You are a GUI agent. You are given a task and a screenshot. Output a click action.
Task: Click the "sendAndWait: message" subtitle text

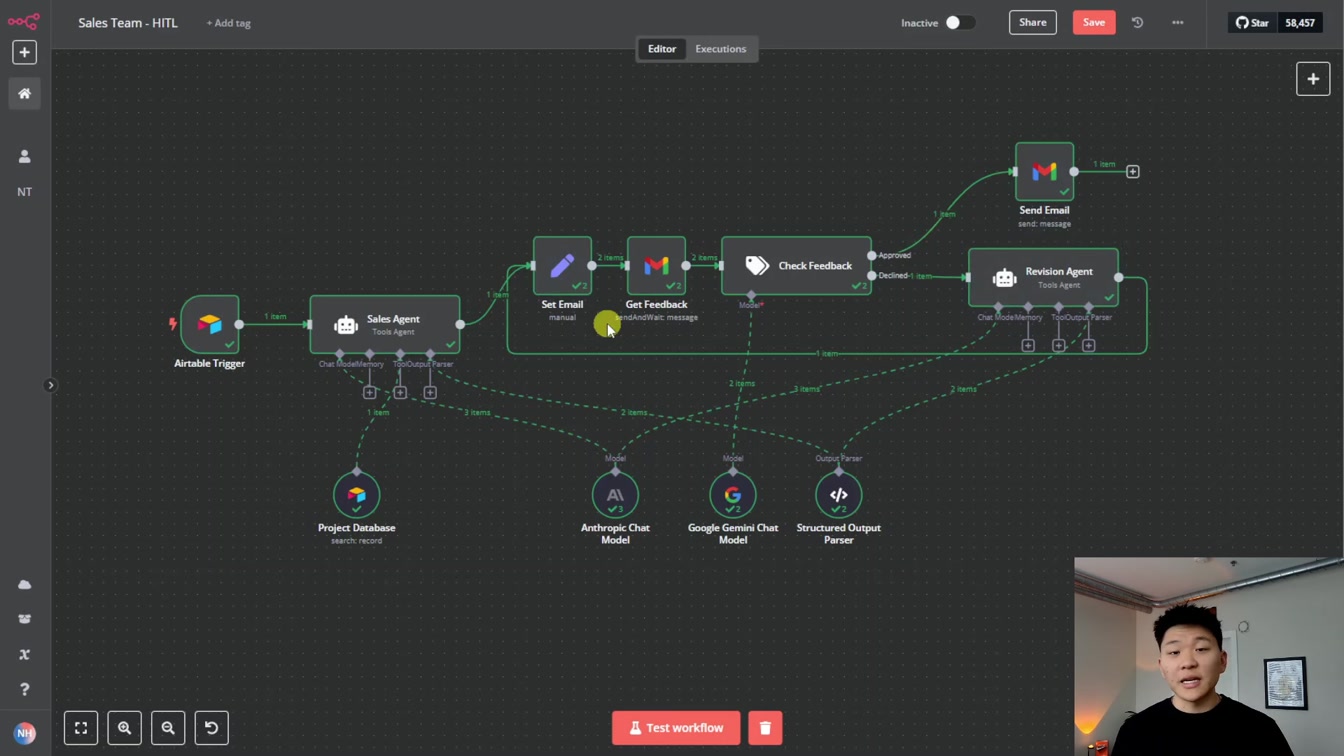pyautogui.click(x=656, y=317)
